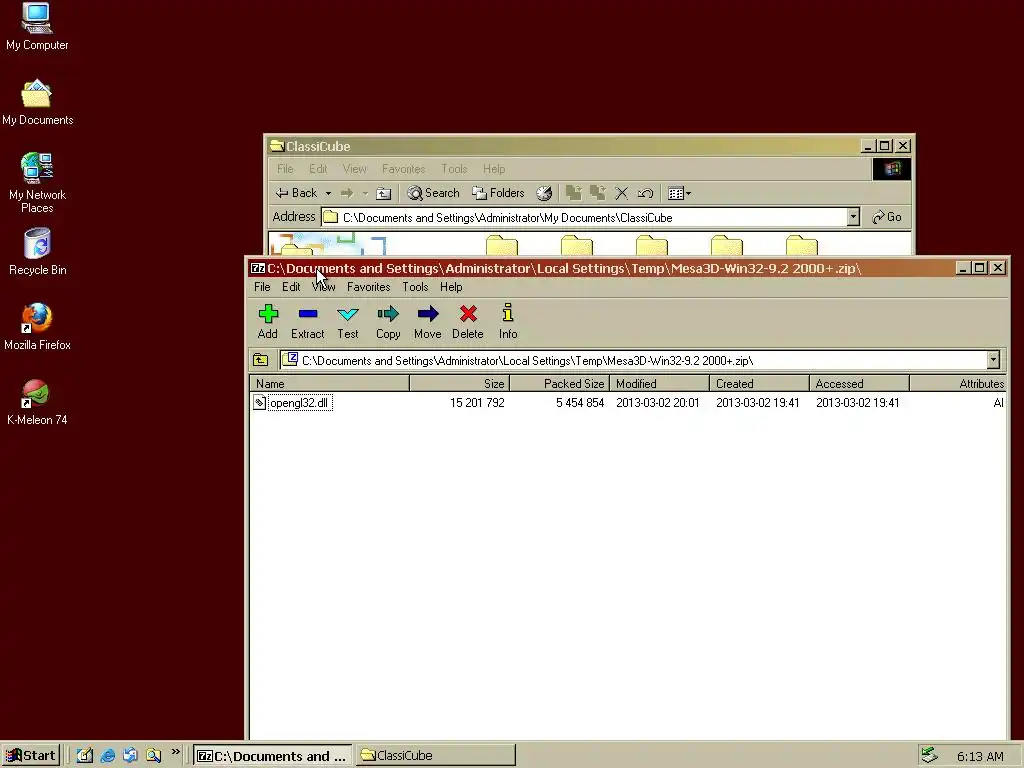The image size is (1024, 768).
Task: Click Show Desktop quick launch icon
Action: (85, 756)
